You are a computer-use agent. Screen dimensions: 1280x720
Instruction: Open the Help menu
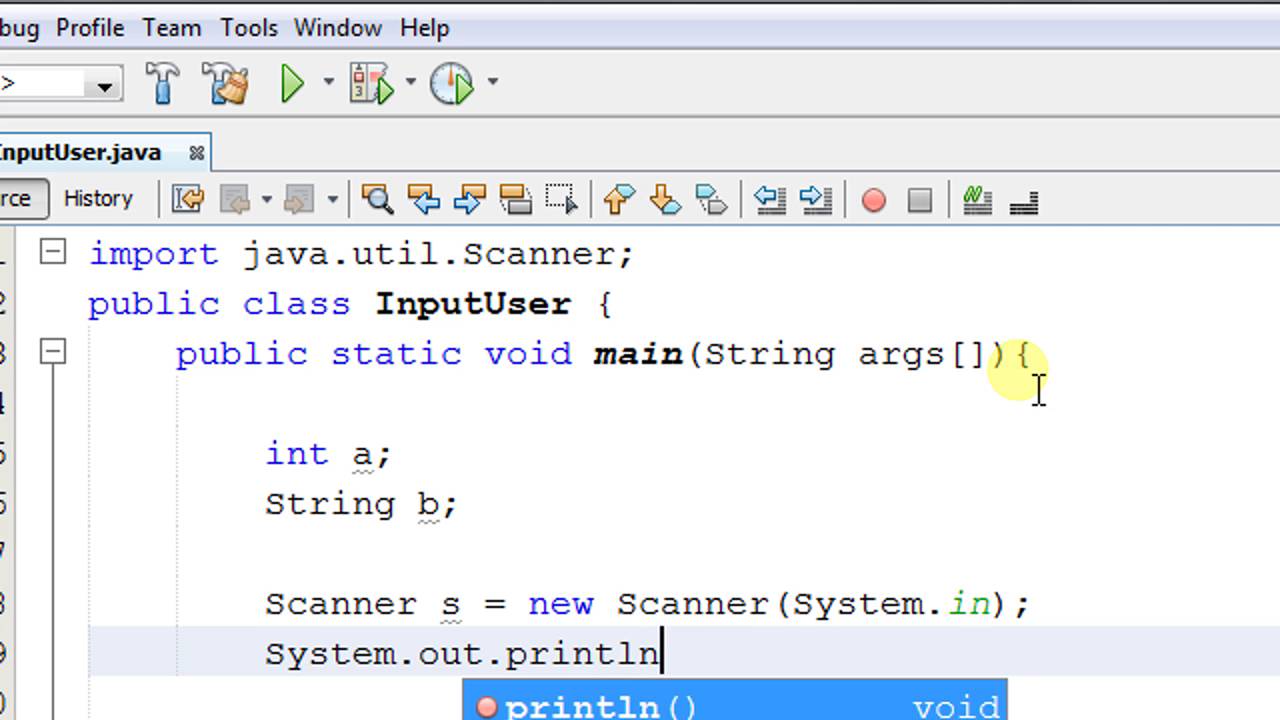[x=424, y=28]
